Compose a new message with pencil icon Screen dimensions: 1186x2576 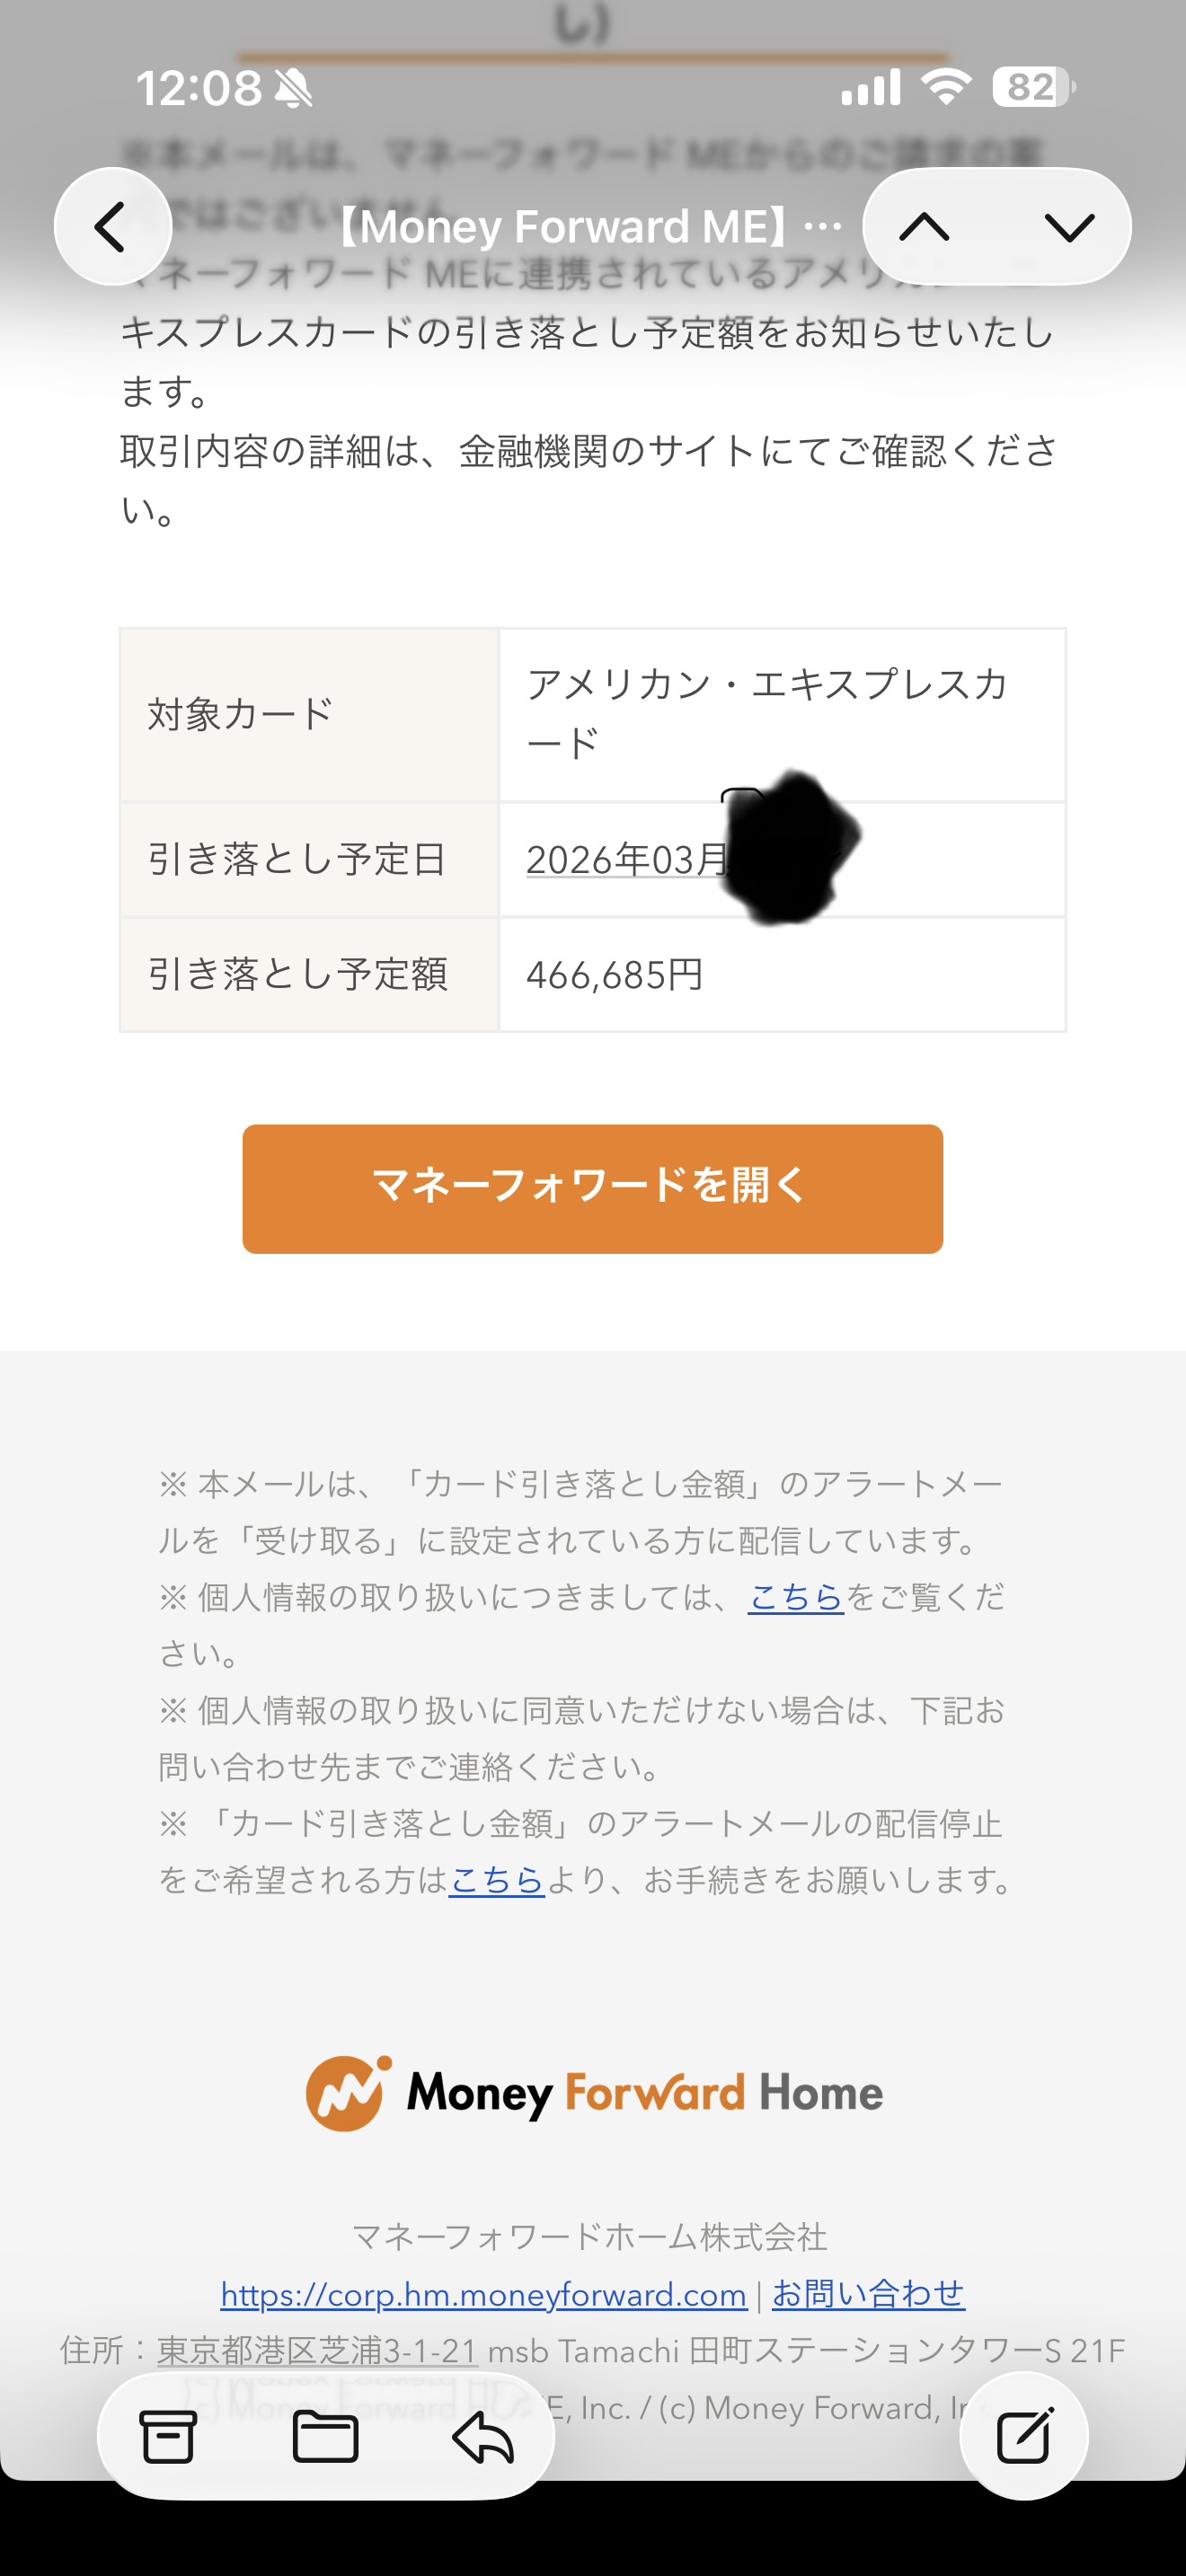(x=1023, y=2436)
